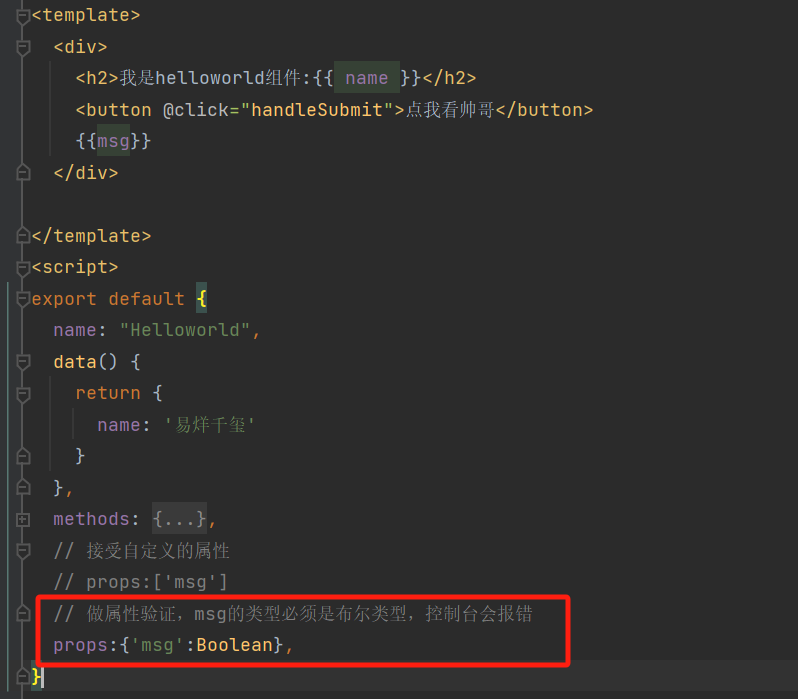Click the 'msg' key inside props object
The height and width of the screenshot is (699, 798).
pos(157,645)
